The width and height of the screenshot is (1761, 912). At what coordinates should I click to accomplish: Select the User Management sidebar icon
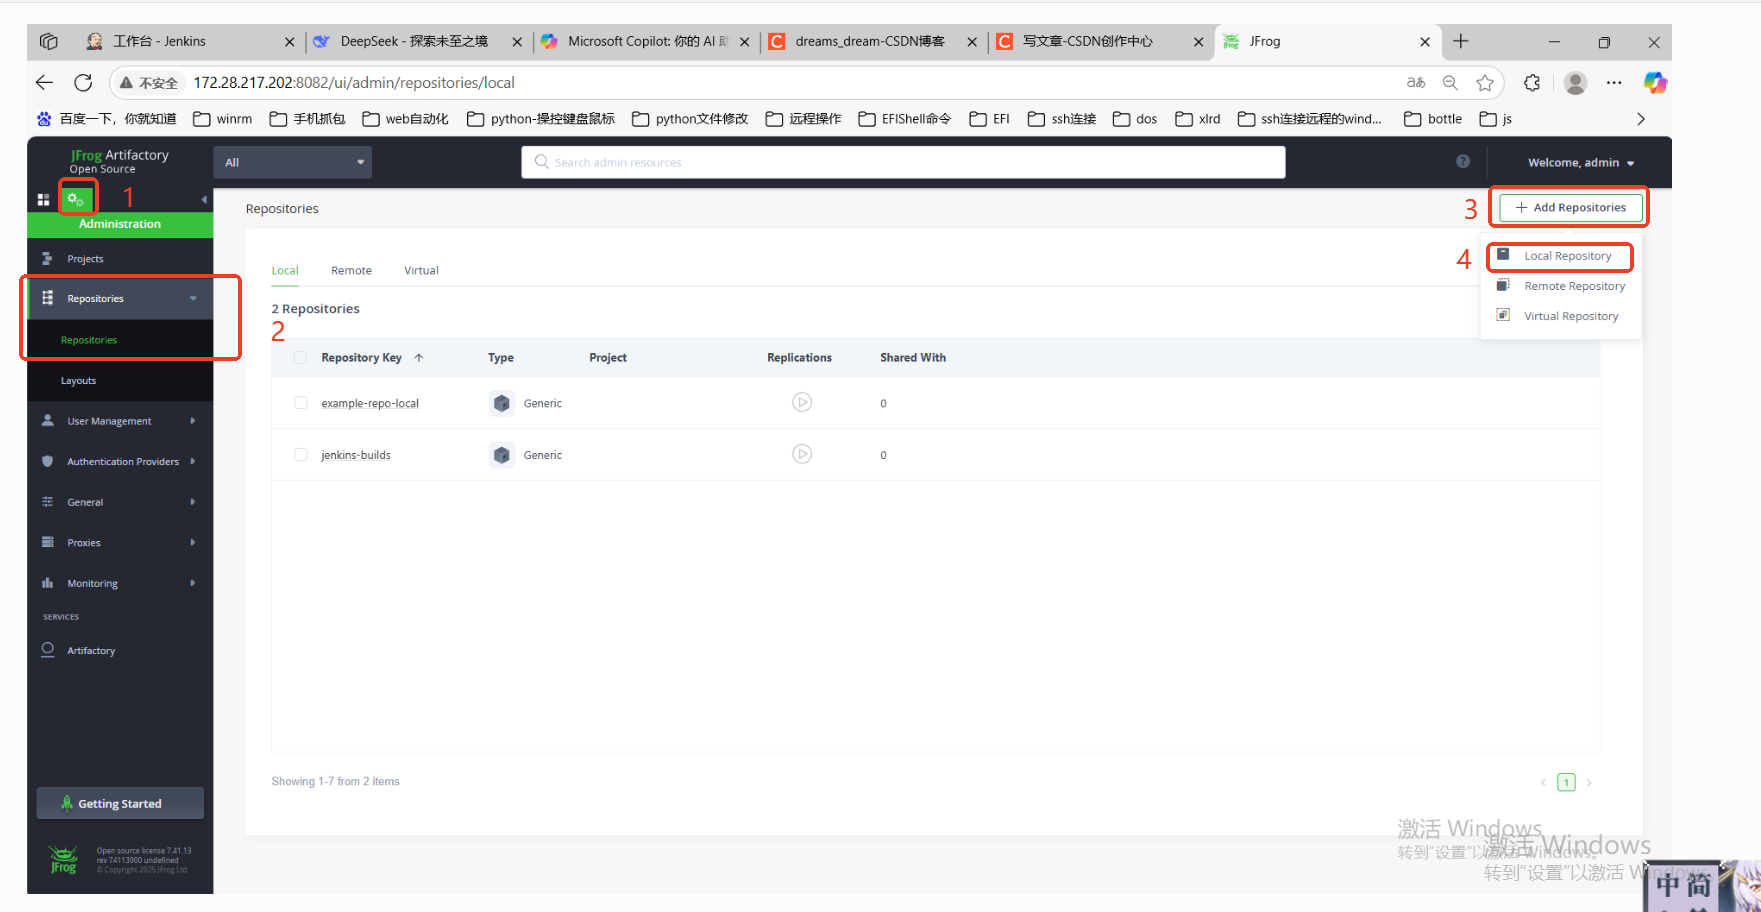47,421
